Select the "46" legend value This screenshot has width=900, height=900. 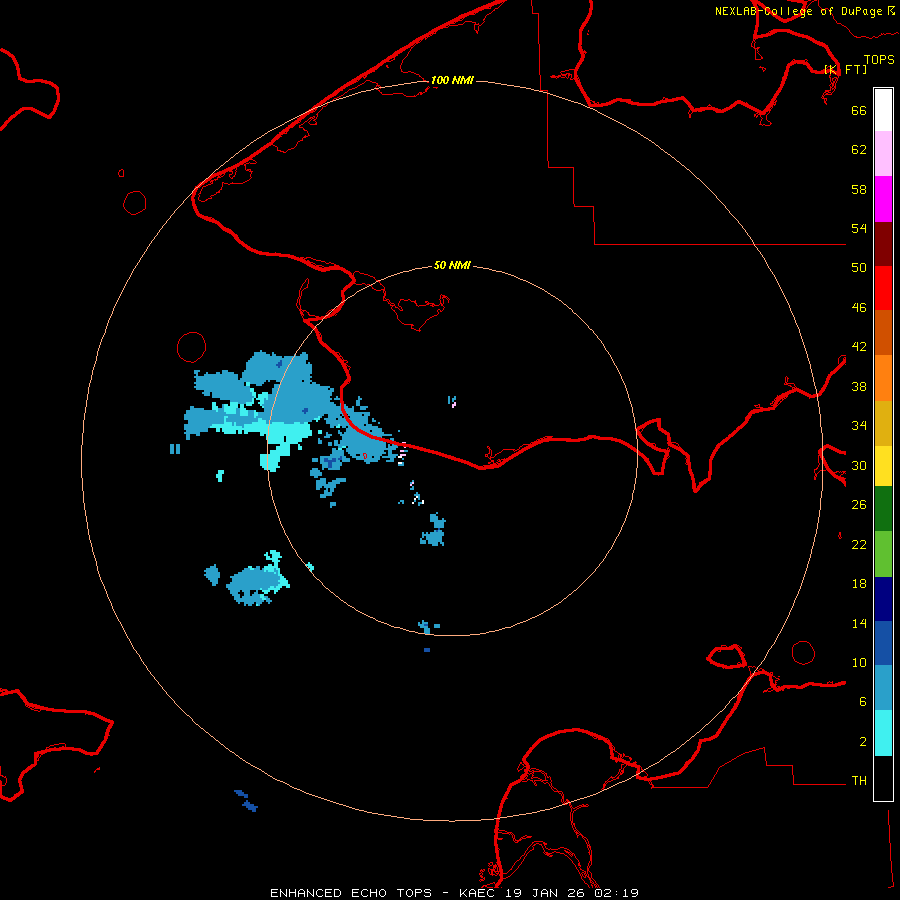pos(859,308)
